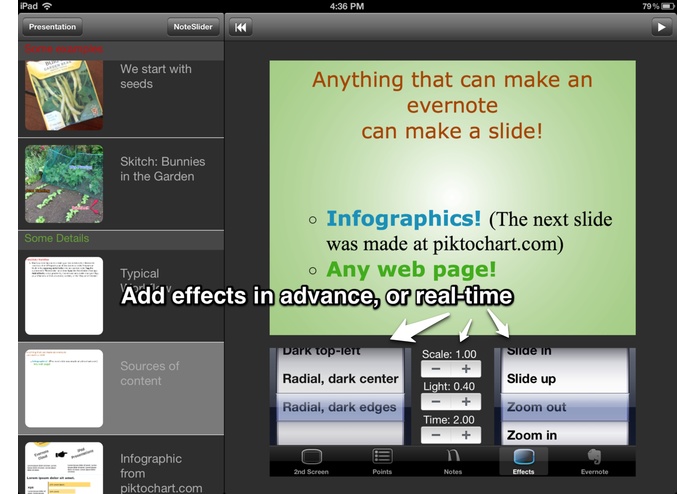Open Bunnies in the Garden thumbnail
This screenshot has width=695, height=494.
coord(64,184)
